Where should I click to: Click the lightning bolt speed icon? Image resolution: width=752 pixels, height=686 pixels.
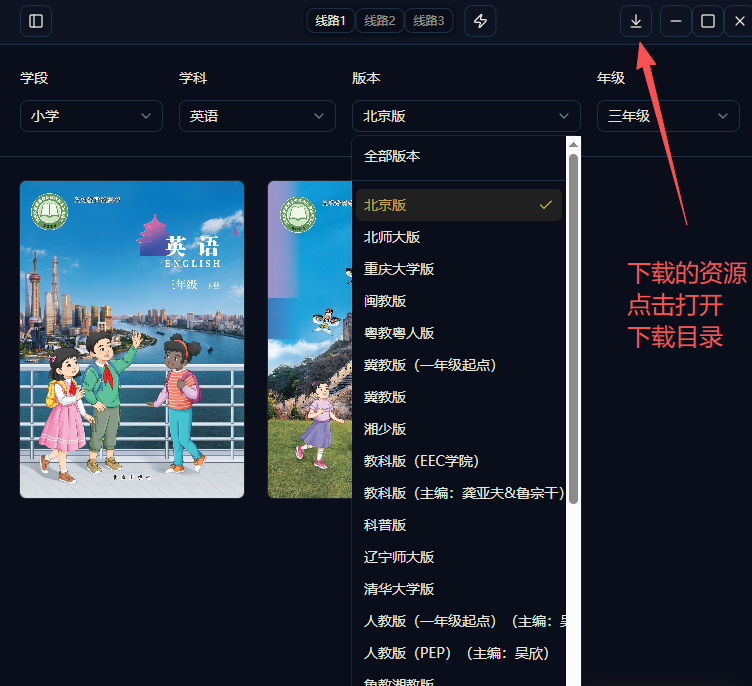(x=480, y=21)
